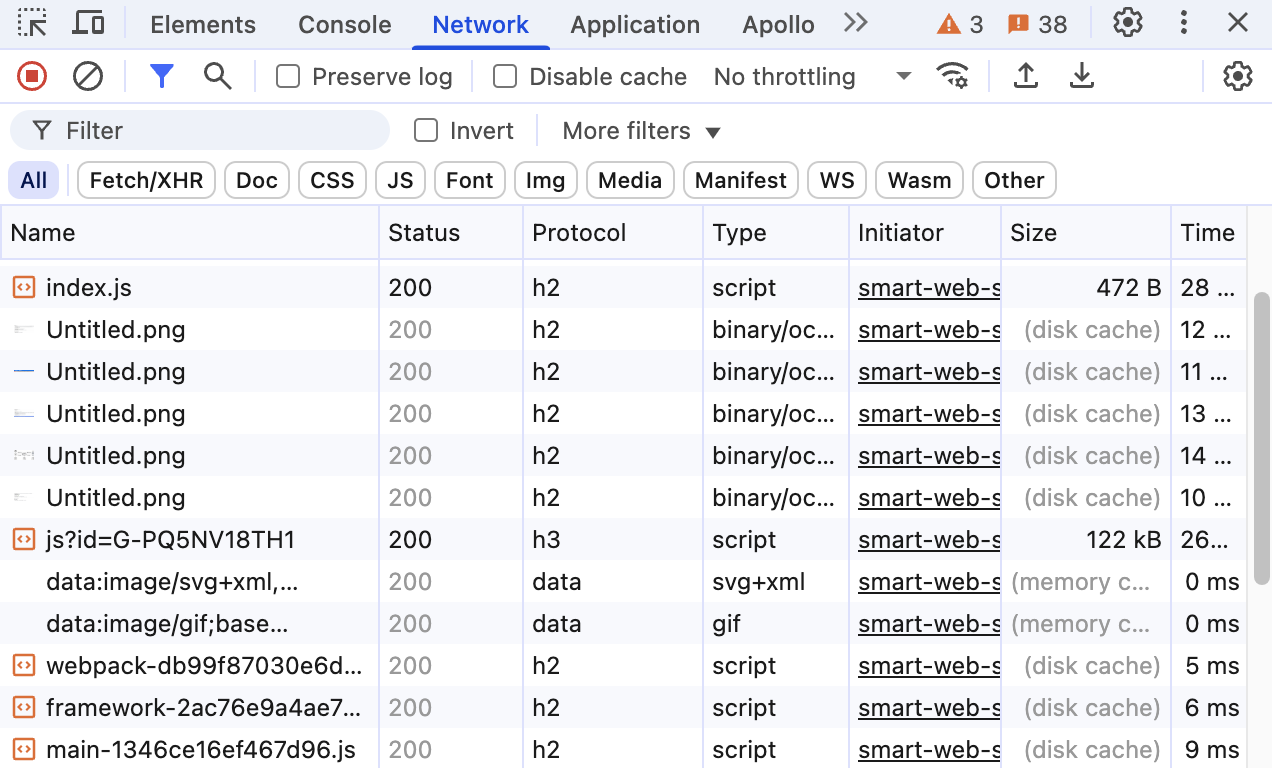Open the Application tab
Screen dimensions: 1272x768
pos(635,25)
